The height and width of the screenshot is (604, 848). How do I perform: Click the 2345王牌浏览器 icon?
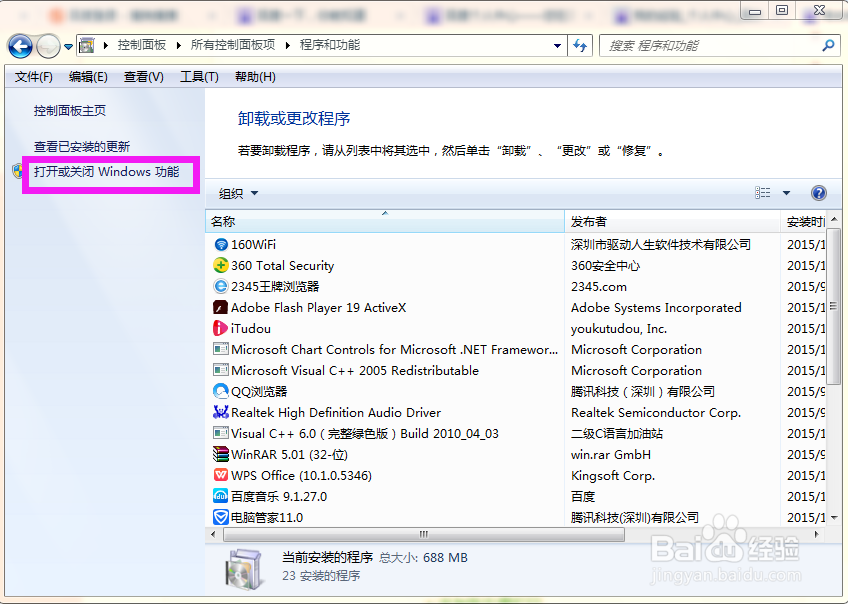(x=221, y=287)
